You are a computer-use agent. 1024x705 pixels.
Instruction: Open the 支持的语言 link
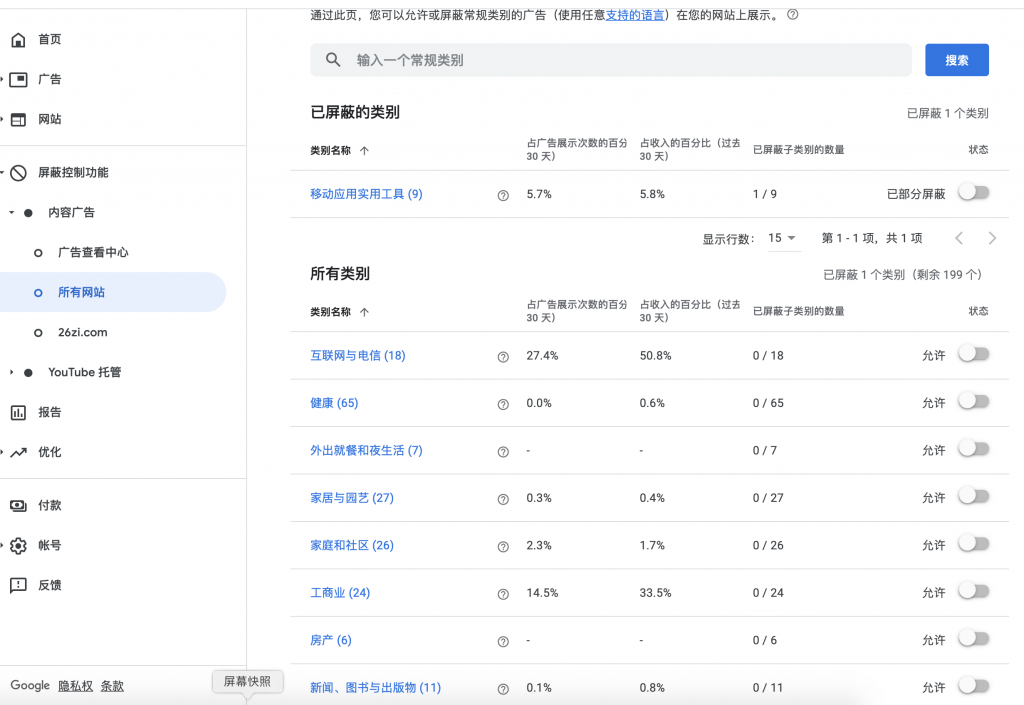(x=635, y=16)
